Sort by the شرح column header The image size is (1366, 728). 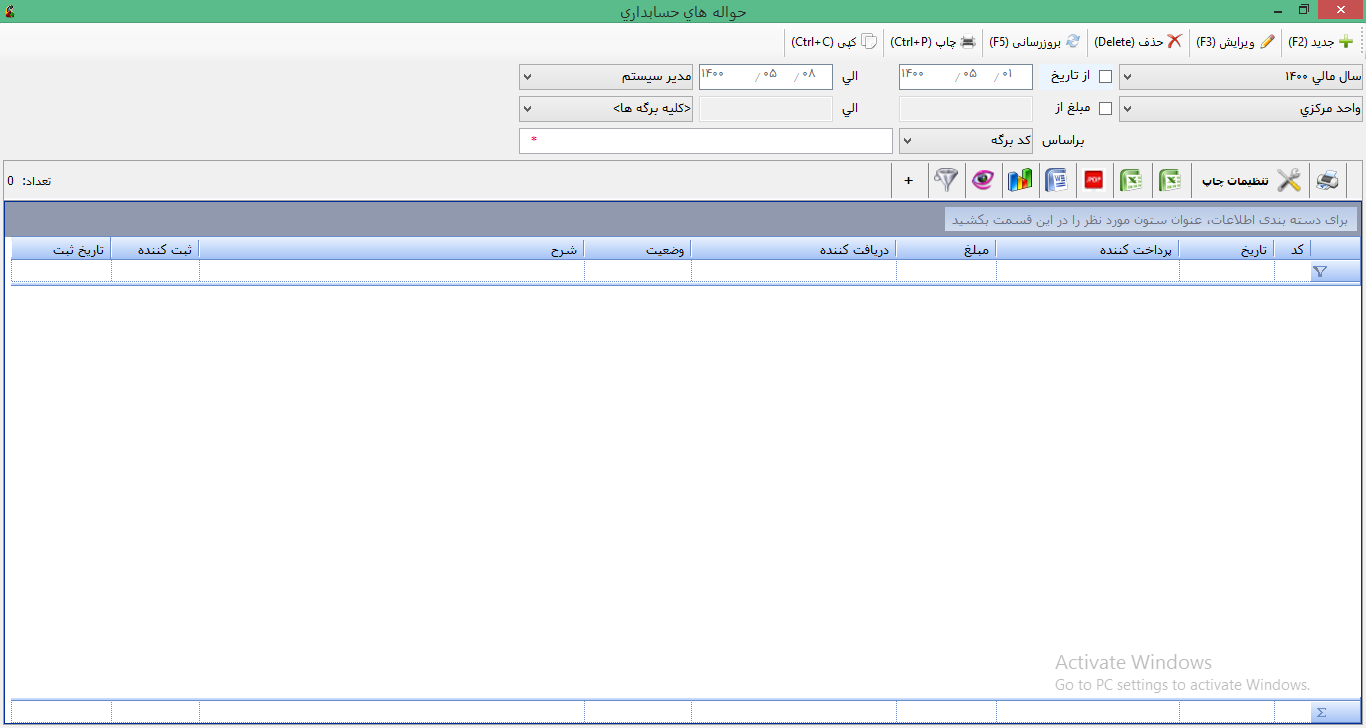392,249
